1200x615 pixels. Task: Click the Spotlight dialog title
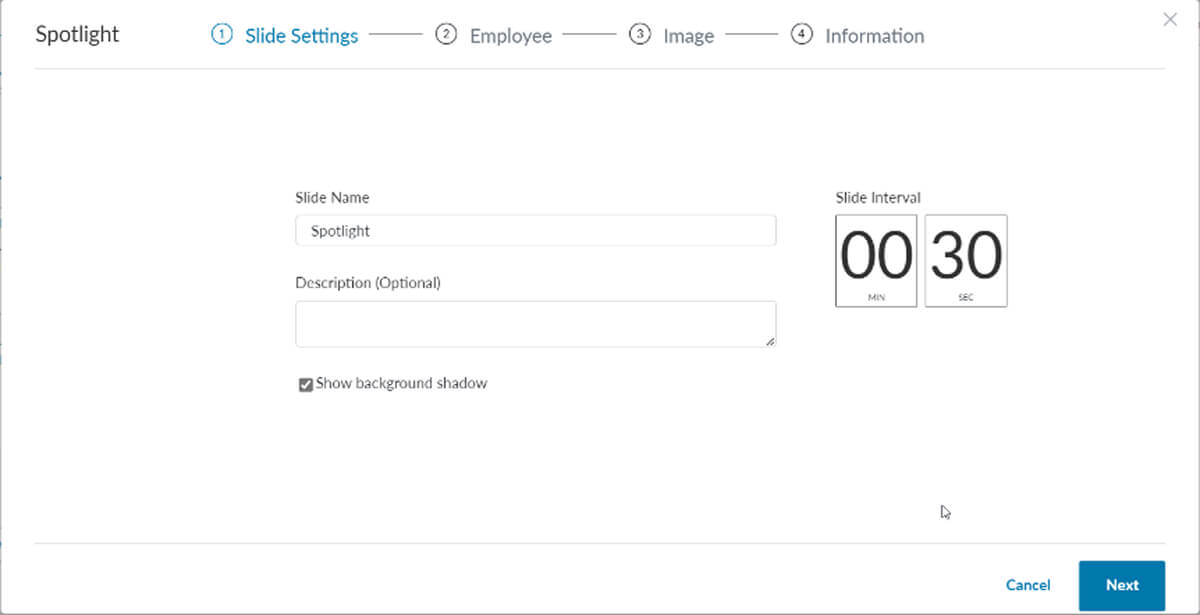pos(77,34)
